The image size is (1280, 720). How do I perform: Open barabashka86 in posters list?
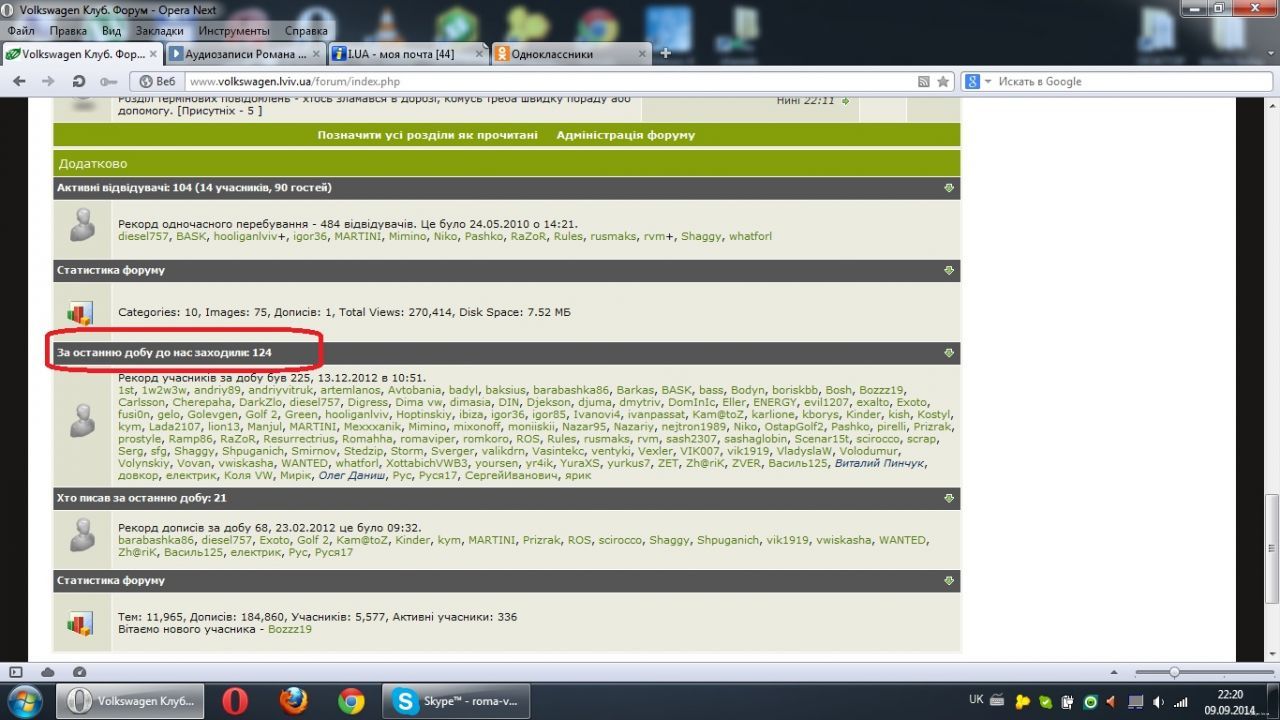pyautogui.click(x=156, y=539)
